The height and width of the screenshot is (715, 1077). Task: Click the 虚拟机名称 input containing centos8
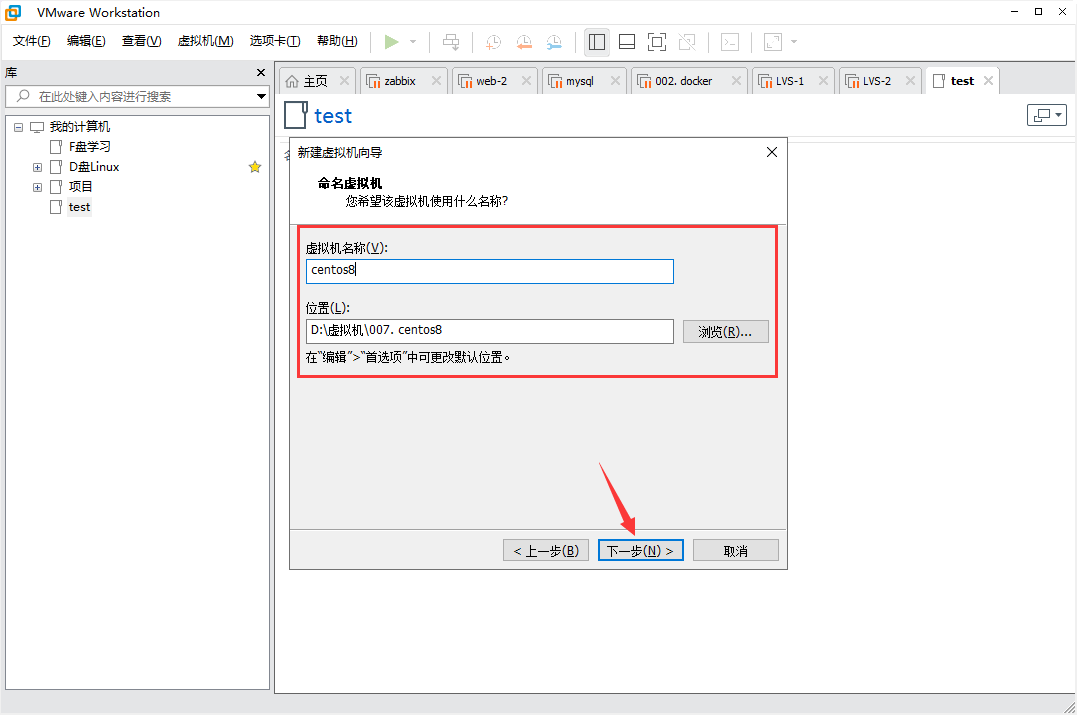click(490, 271)
